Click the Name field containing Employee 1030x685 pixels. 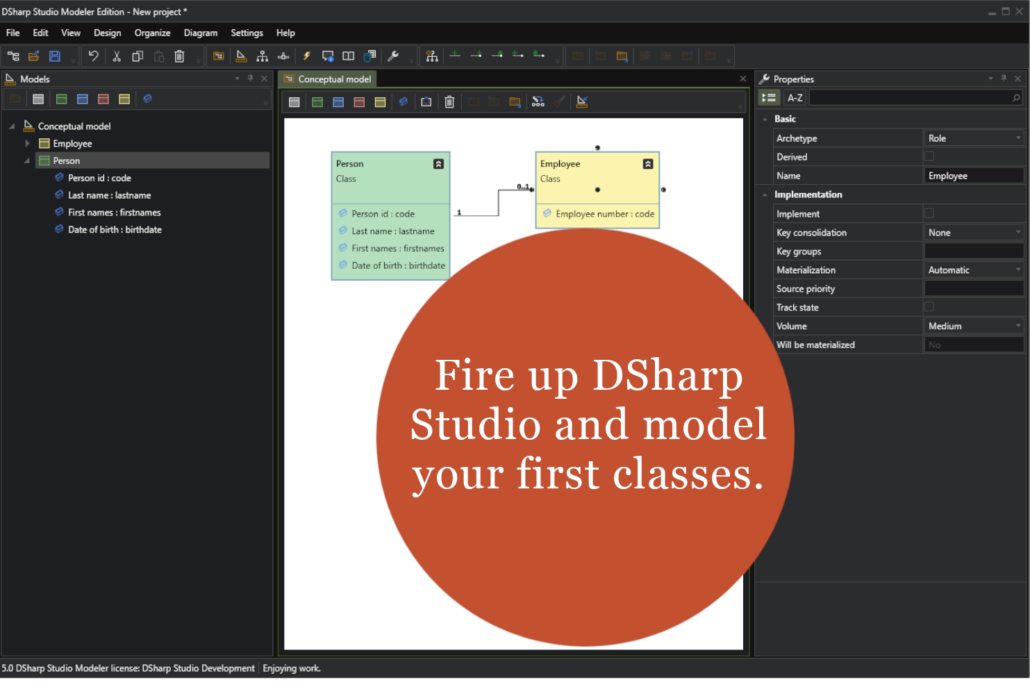point(973,176)
